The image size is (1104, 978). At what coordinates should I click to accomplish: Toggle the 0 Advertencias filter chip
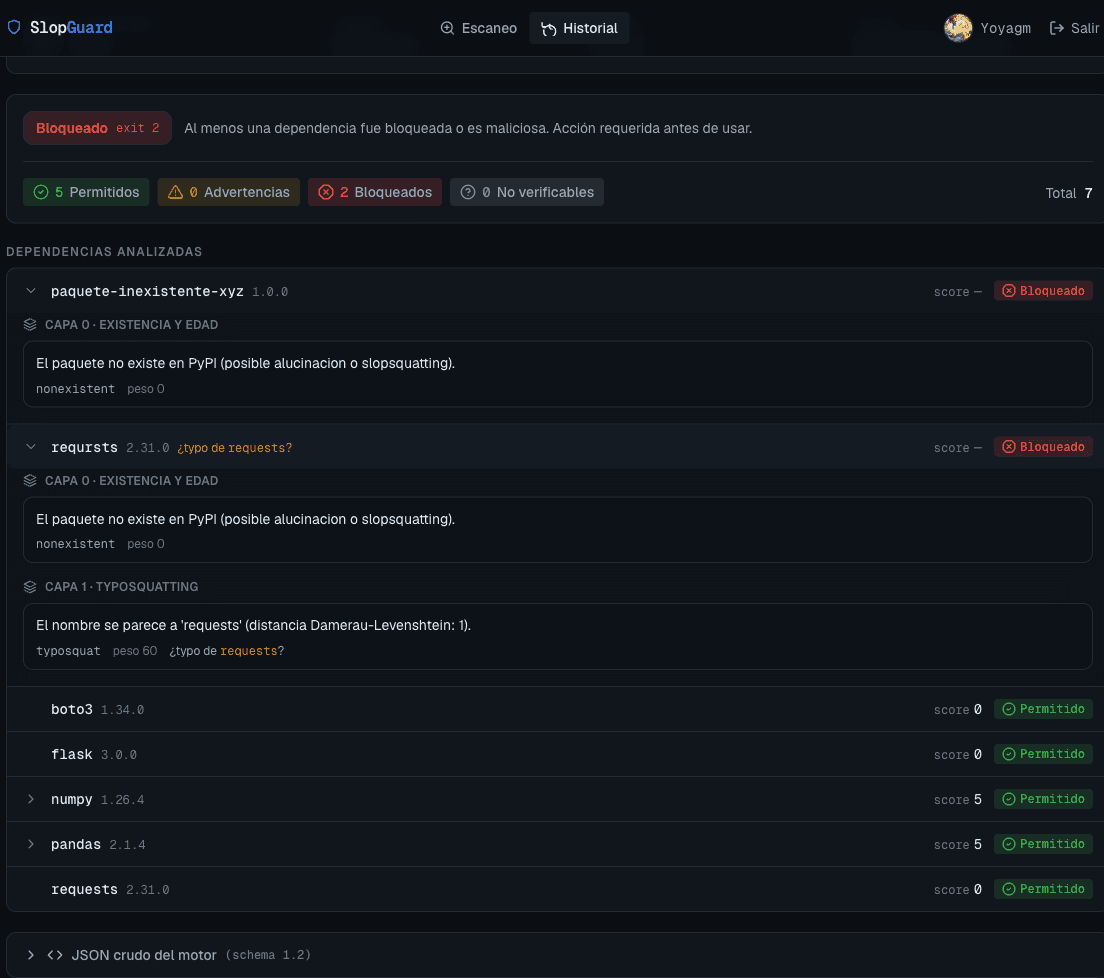229,192
